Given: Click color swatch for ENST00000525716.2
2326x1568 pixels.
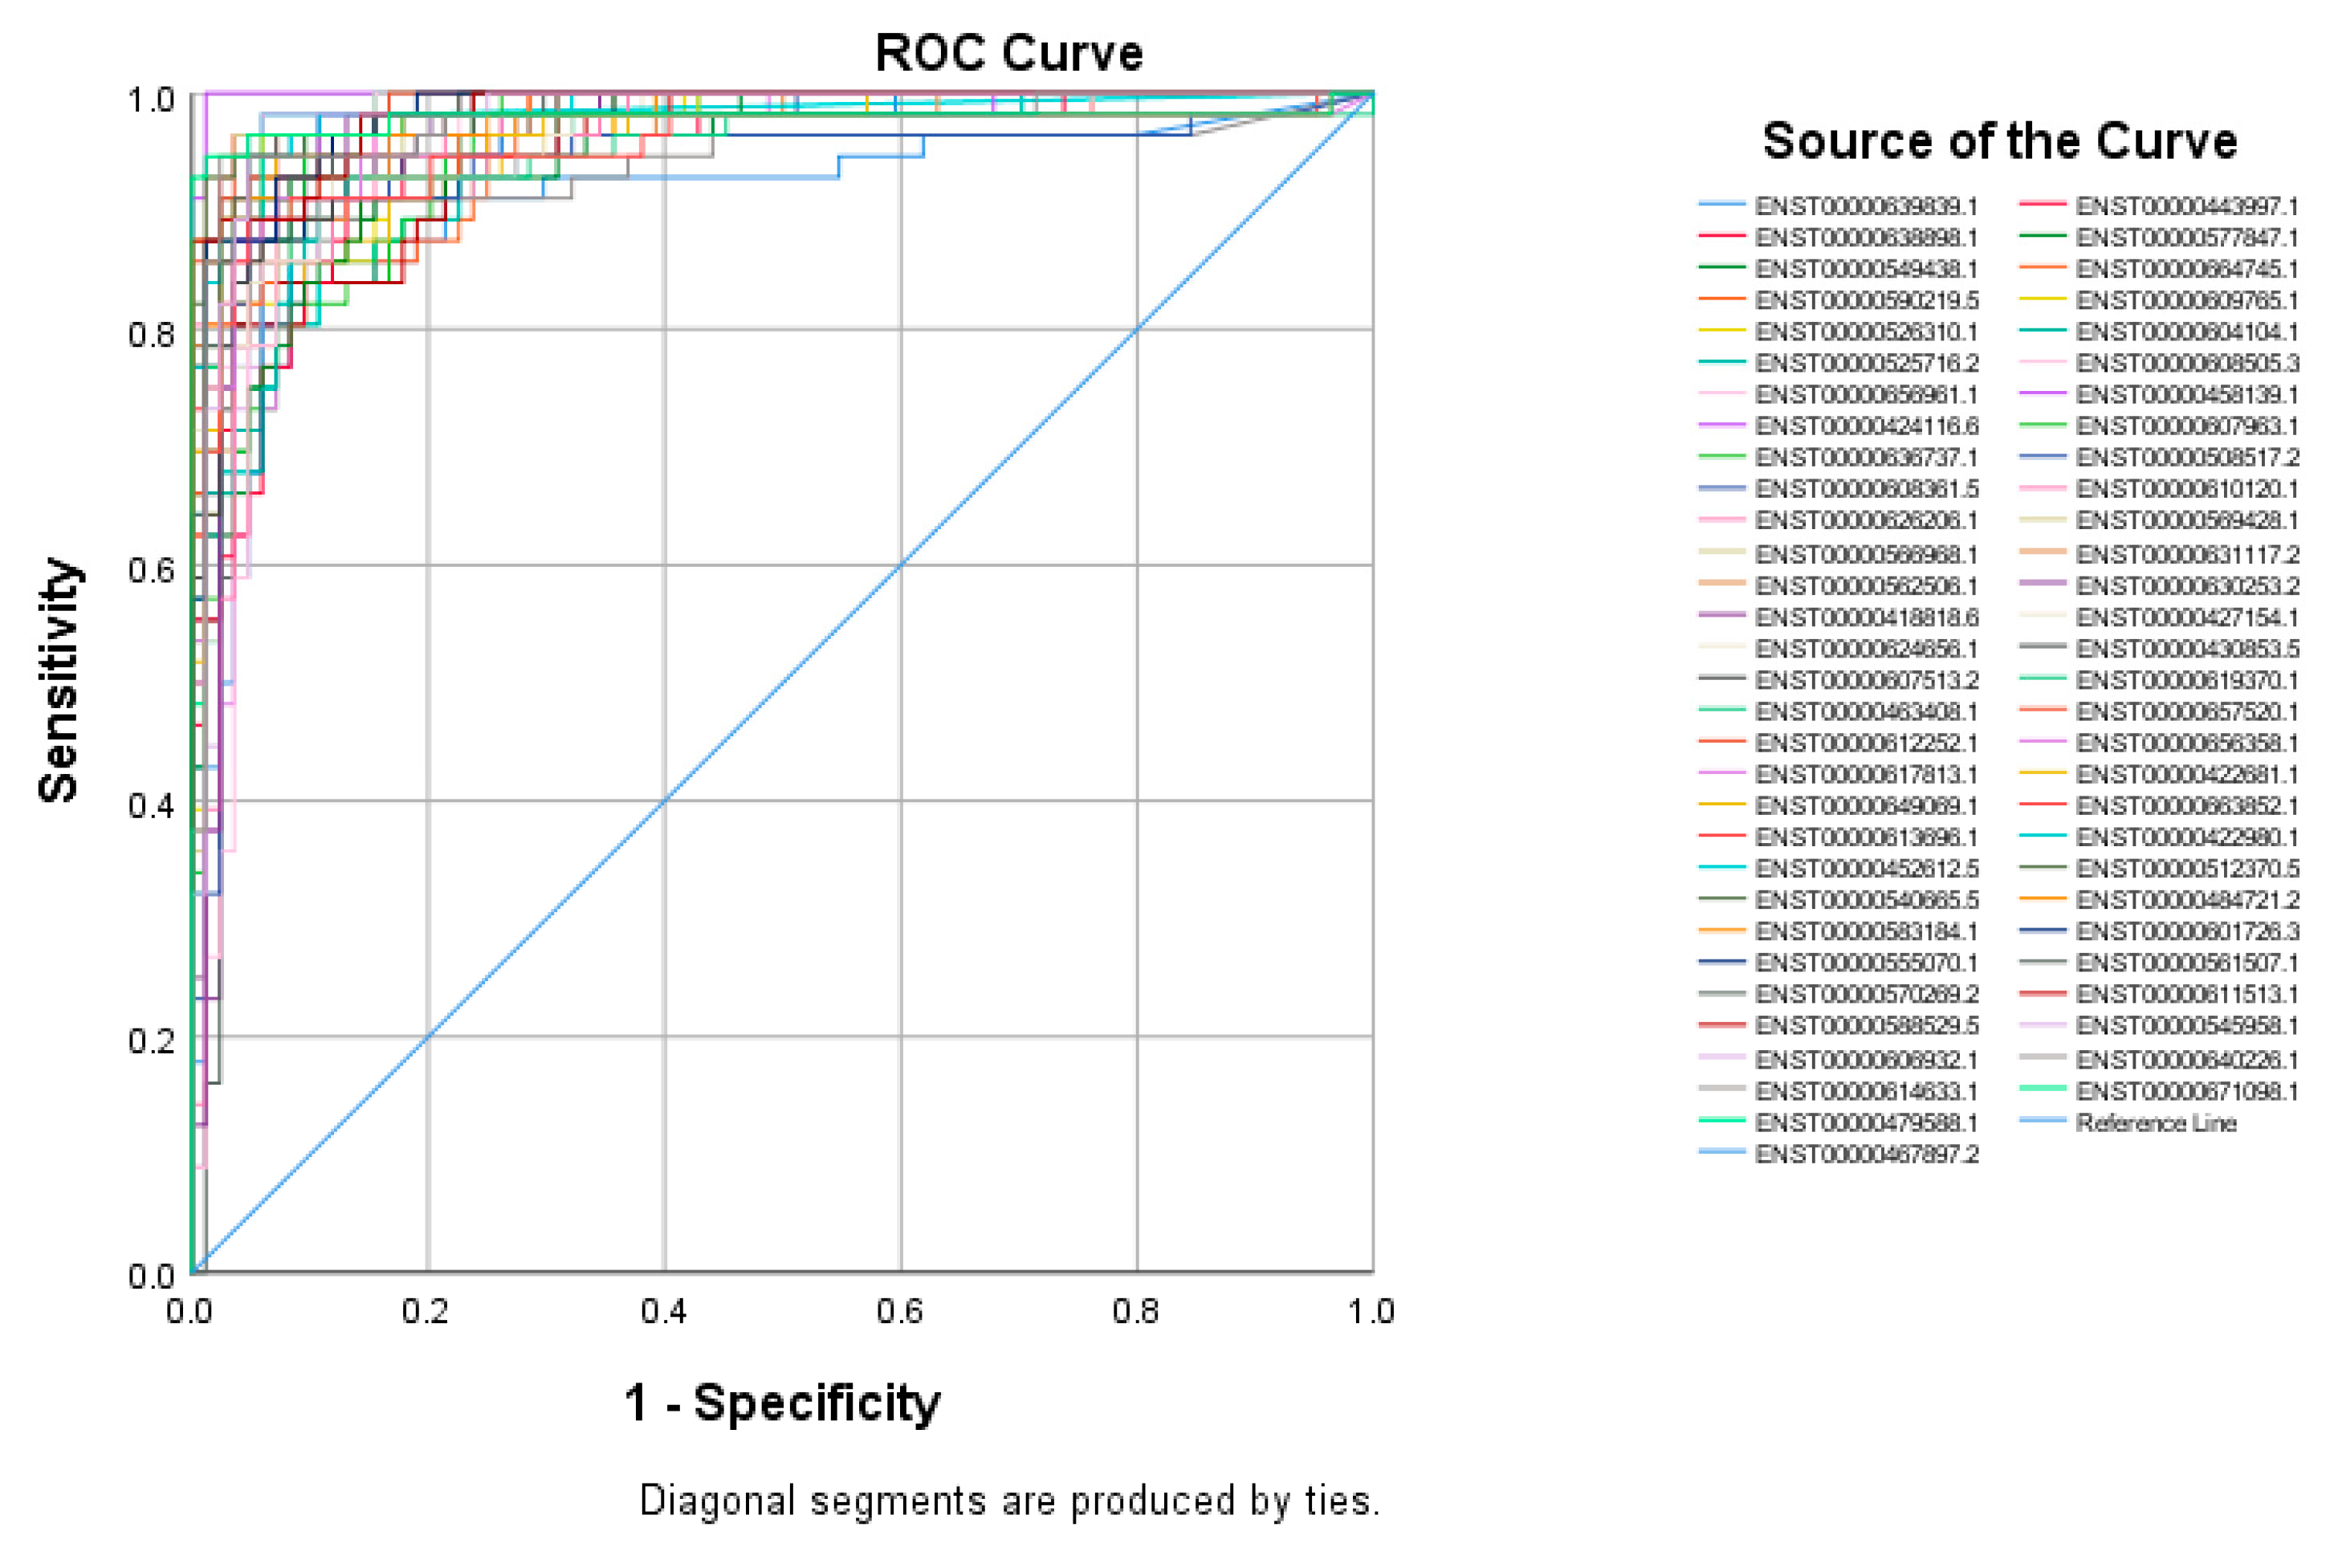Looking at the screenshot, I should click(x=1721, y=362).
